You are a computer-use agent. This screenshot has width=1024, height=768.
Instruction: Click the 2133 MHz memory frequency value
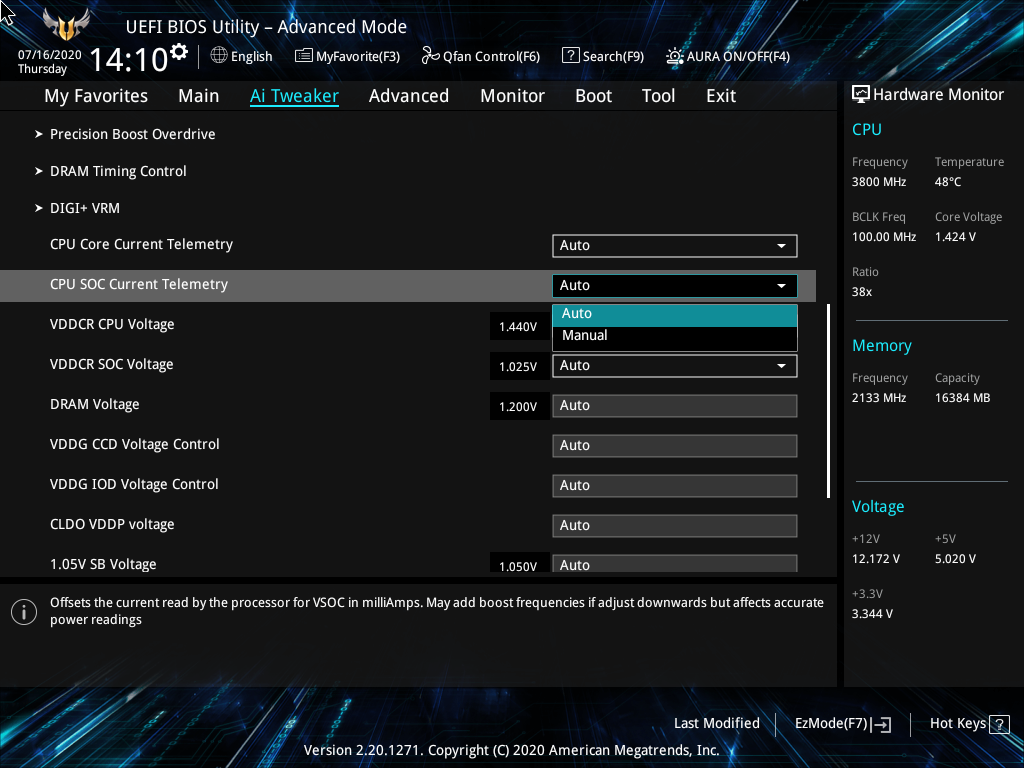[879, 398]
